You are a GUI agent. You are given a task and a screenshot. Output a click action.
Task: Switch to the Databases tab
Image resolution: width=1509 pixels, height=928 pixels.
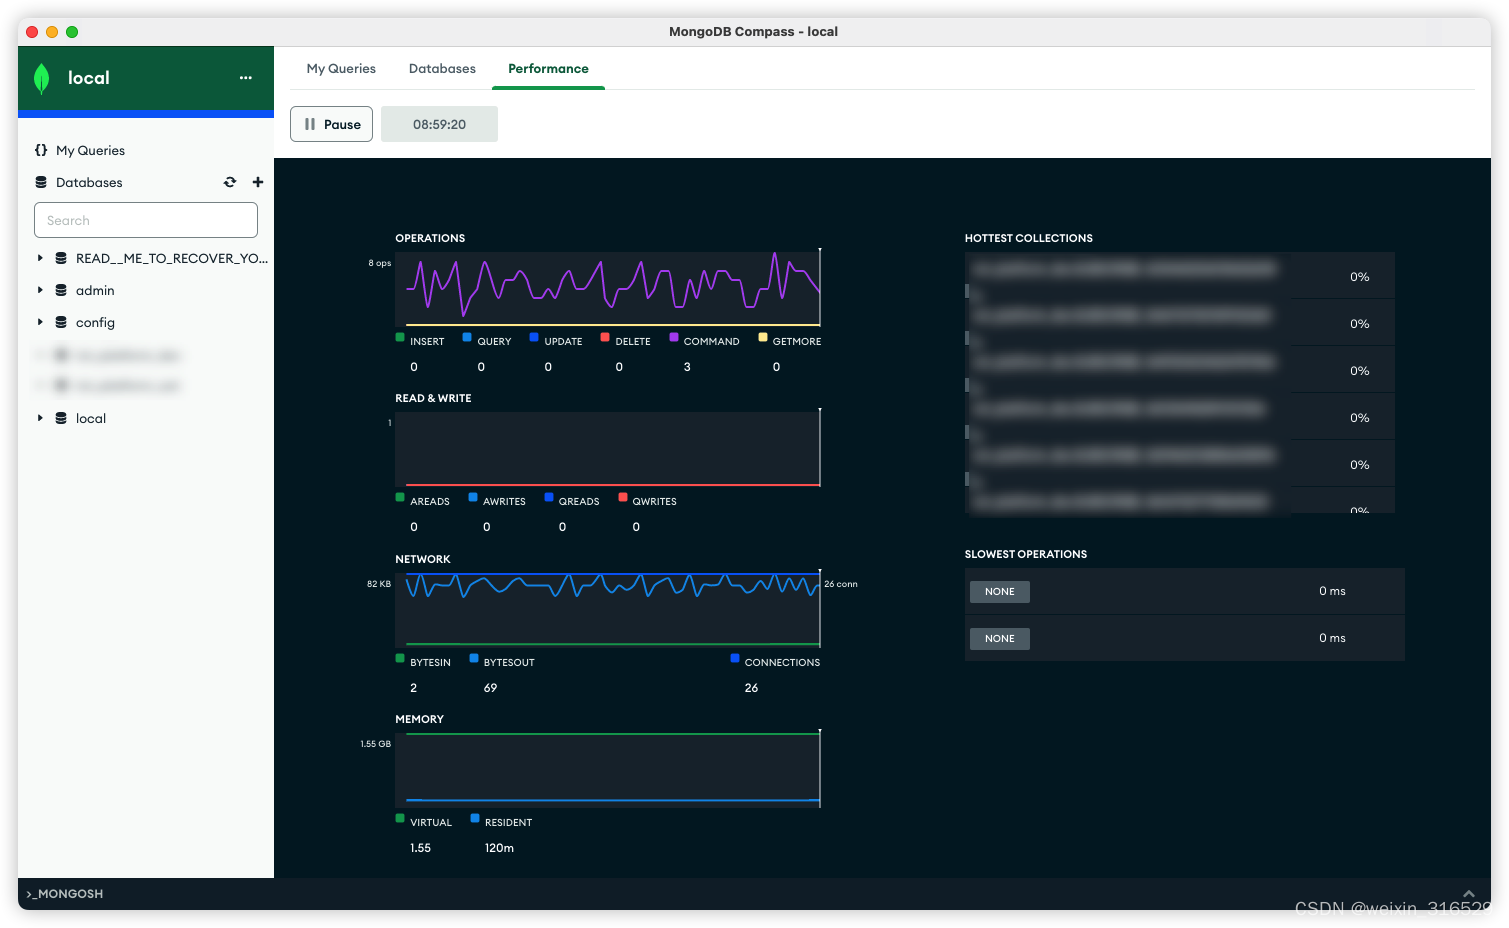coord(442,69)
